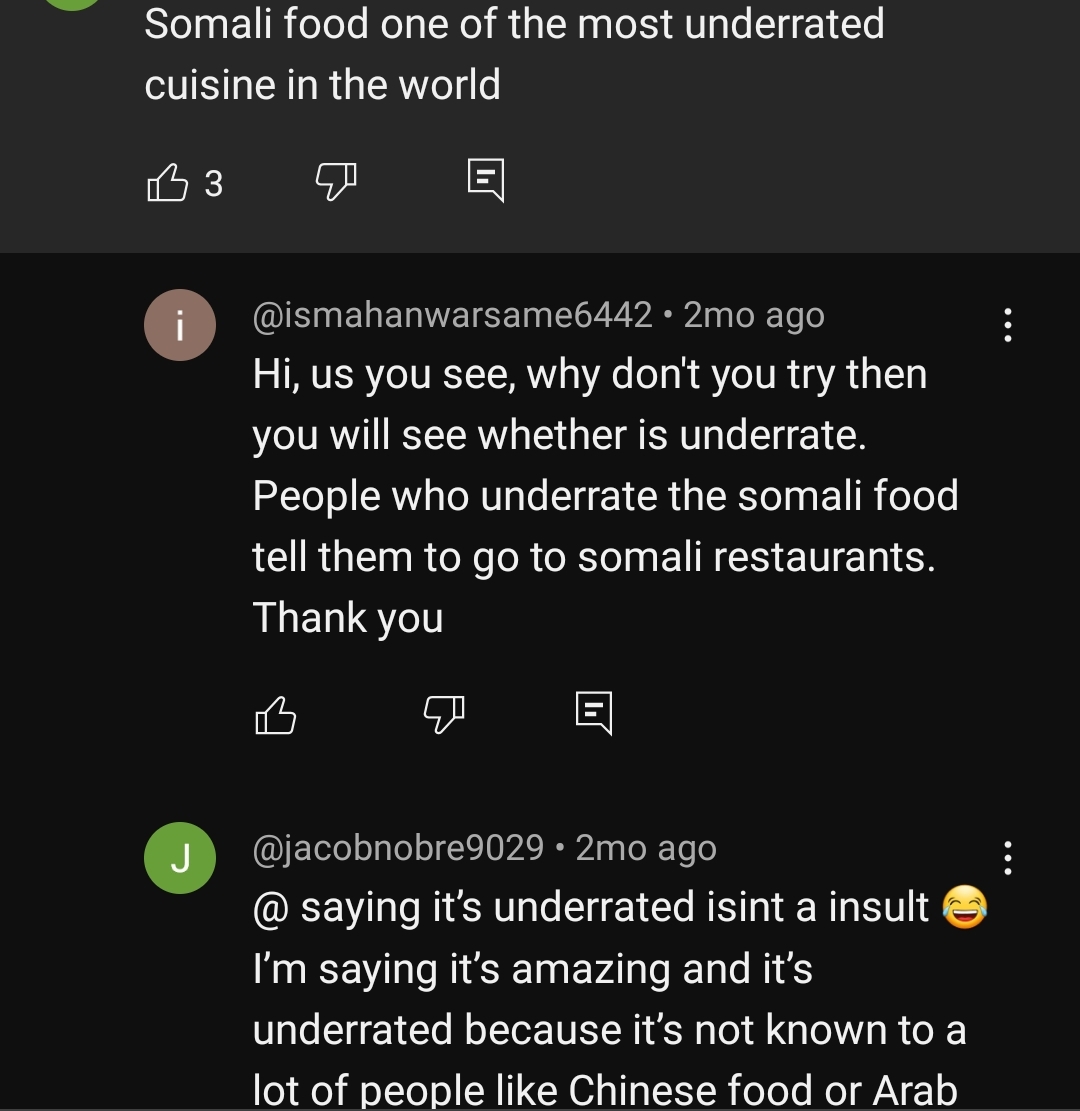The width and height of the screenshot is (1080, 1111).
Task: Tap the brown "i" profile avatar
Action: click(180, 325)
